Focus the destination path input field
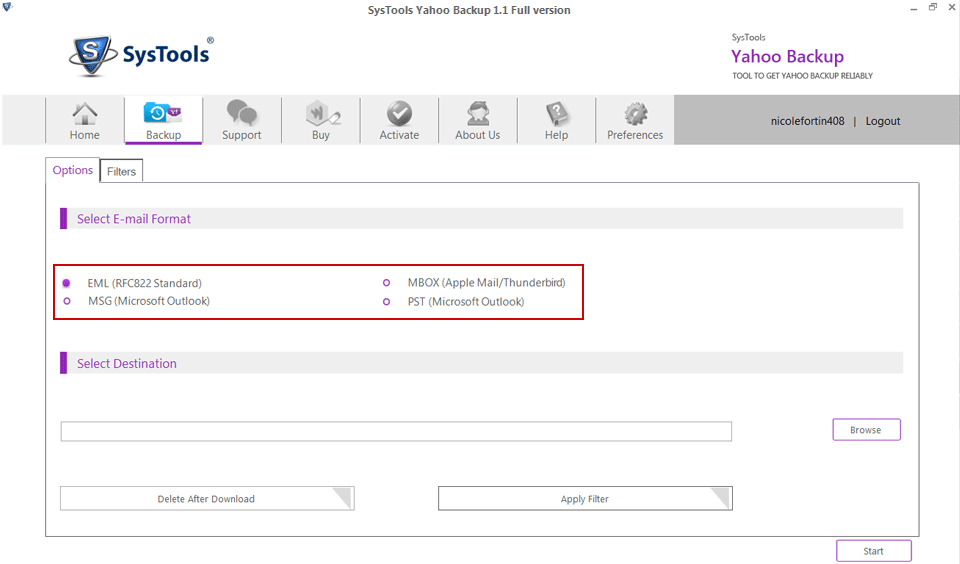This screenshot has width=960, height=564. tap(396, 431)
